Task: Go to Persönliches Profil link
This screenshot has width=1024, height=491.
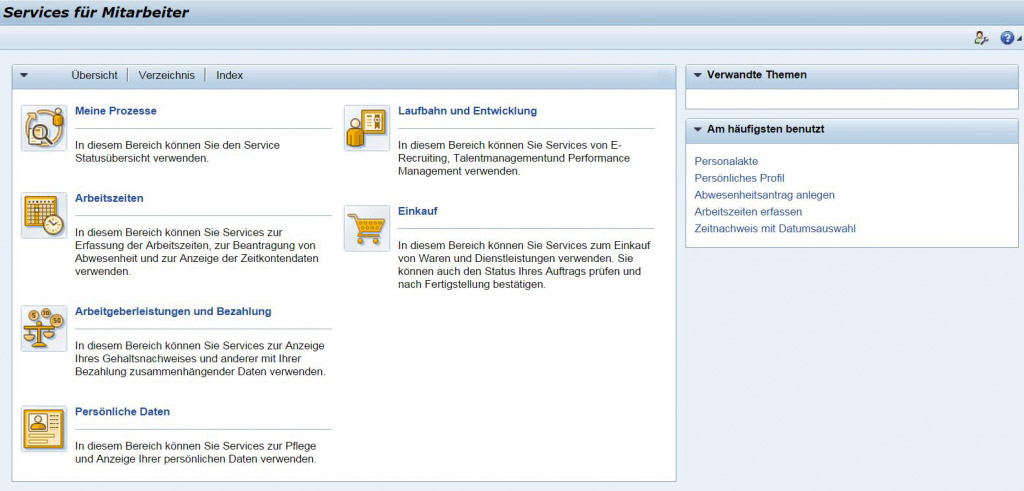Action: tap(739, 178)
